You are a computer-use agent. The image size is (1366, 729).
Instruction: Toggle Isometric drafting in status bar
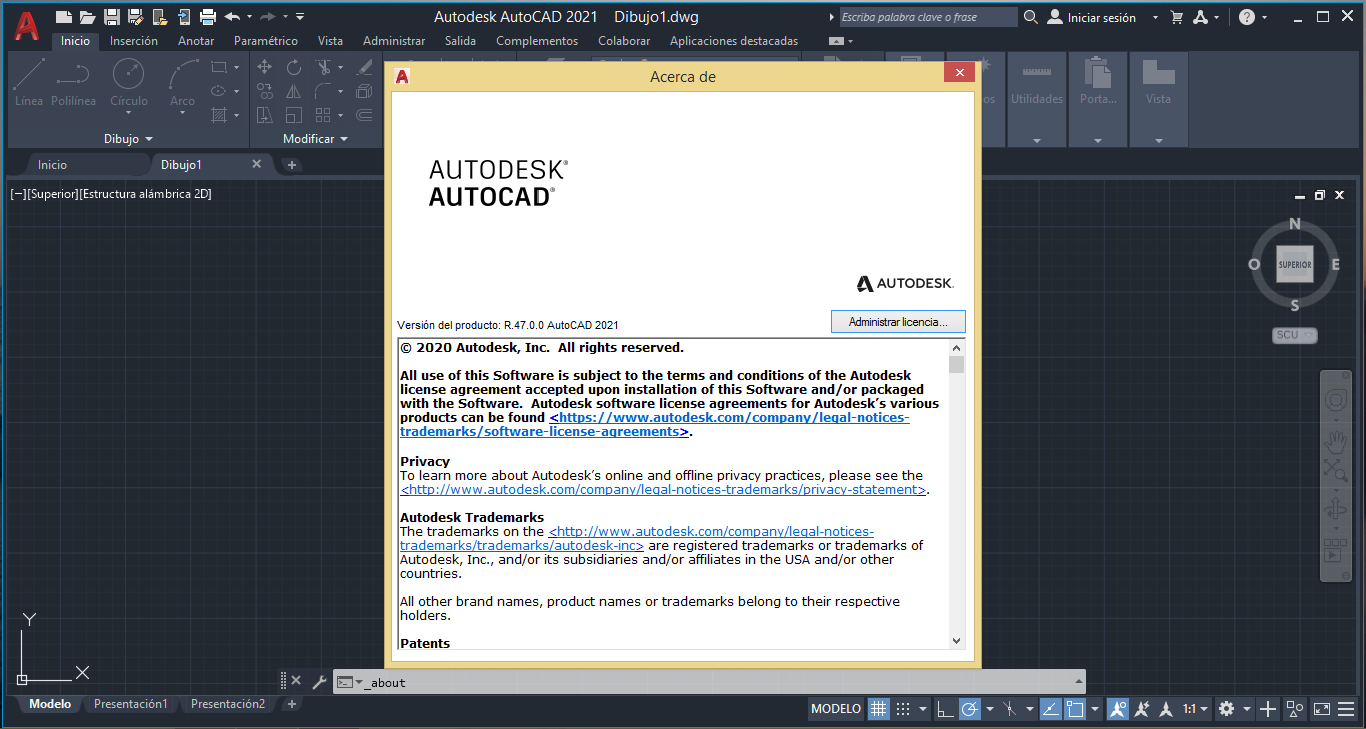point(1010,709)
